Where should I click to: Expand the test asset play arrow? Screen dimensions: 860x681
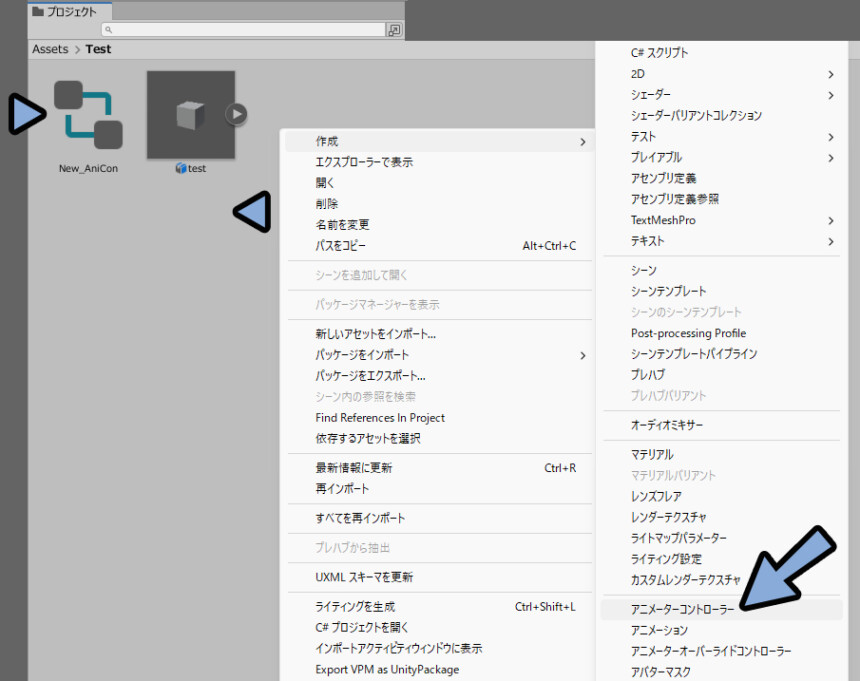pos(236,114)
